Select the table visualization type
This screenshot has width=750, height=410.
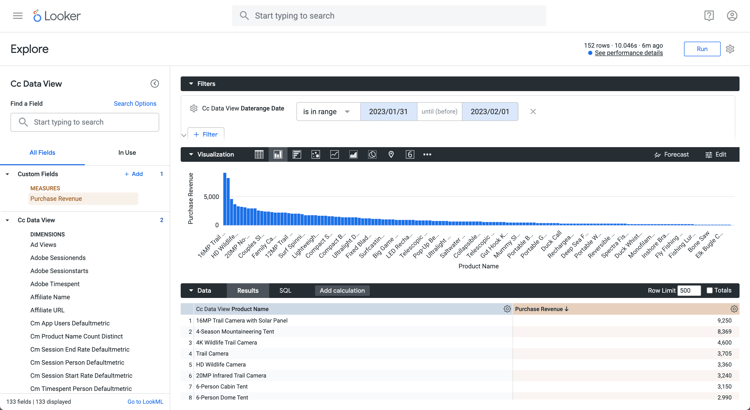click(x=259, y=155)
